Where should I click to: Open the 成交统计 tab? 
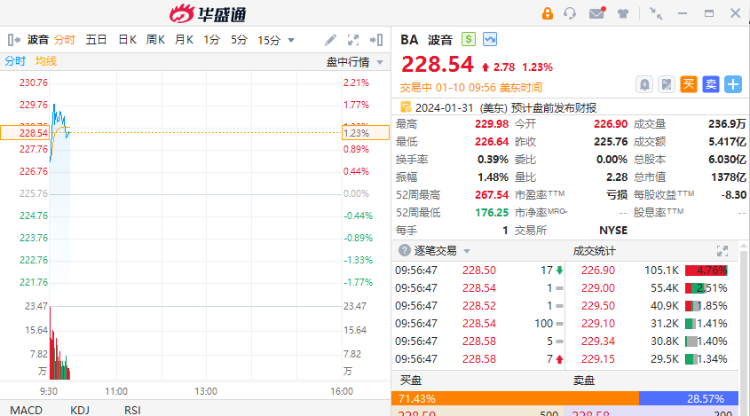click(594, 251)
